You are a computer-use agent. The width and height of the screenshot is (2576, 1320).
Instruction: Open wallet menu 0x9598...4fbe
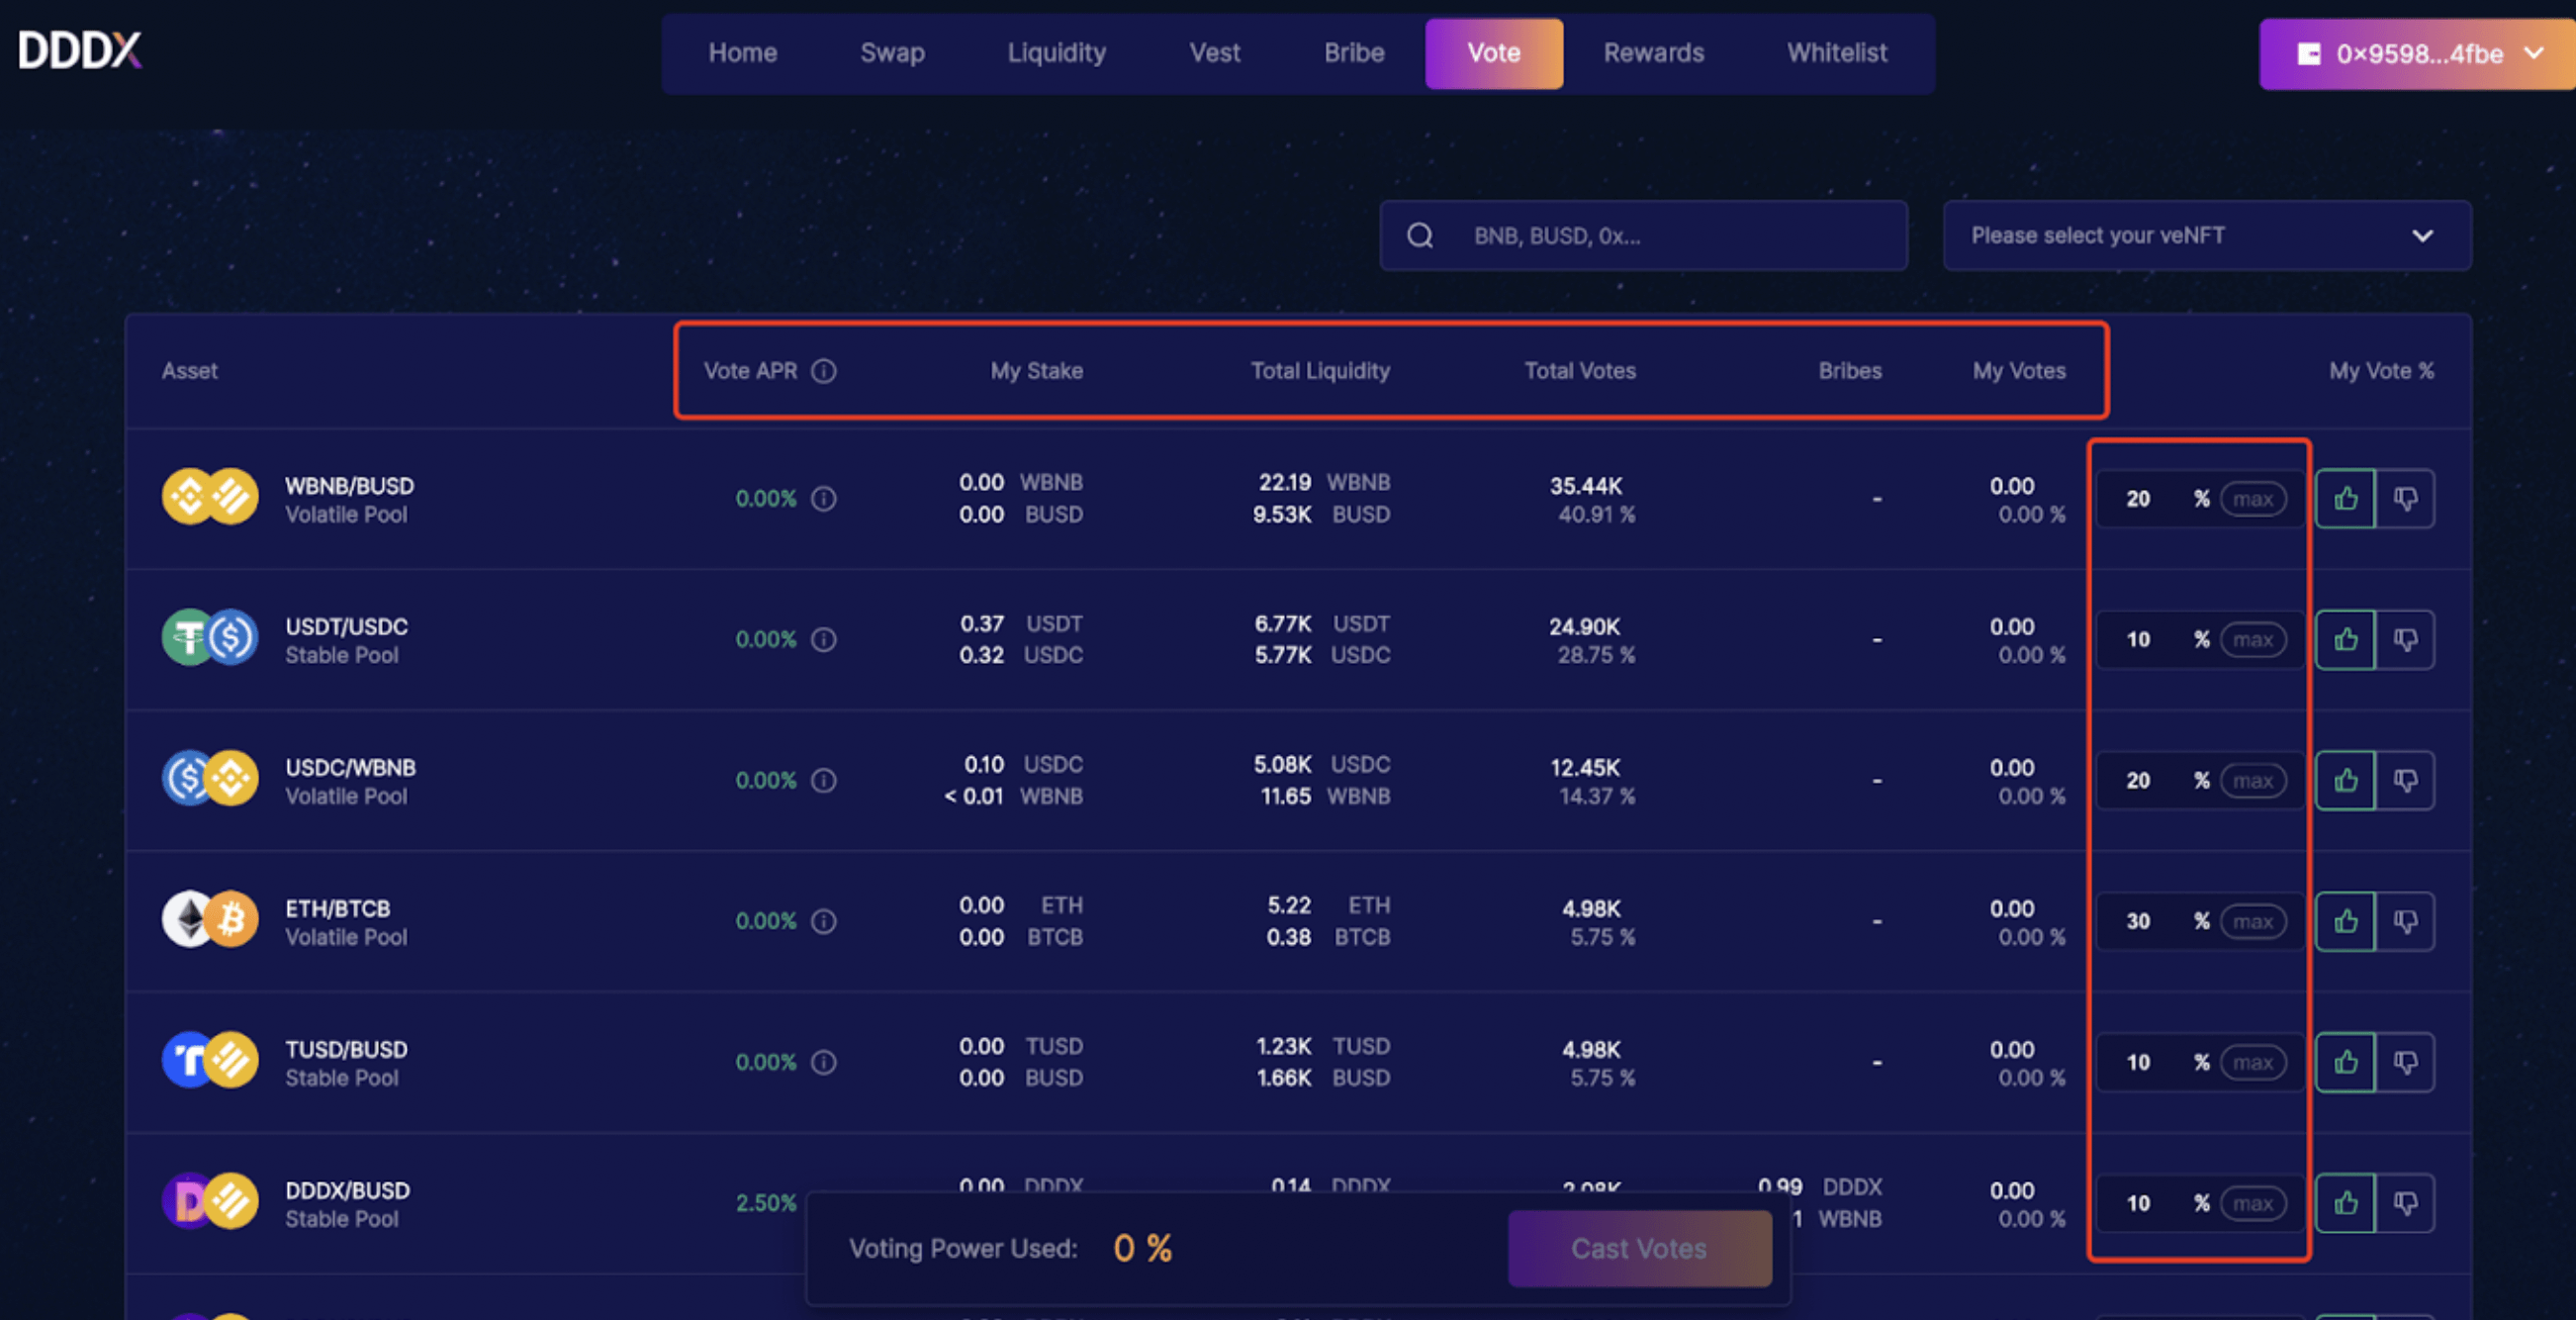tap(2416, 54)
